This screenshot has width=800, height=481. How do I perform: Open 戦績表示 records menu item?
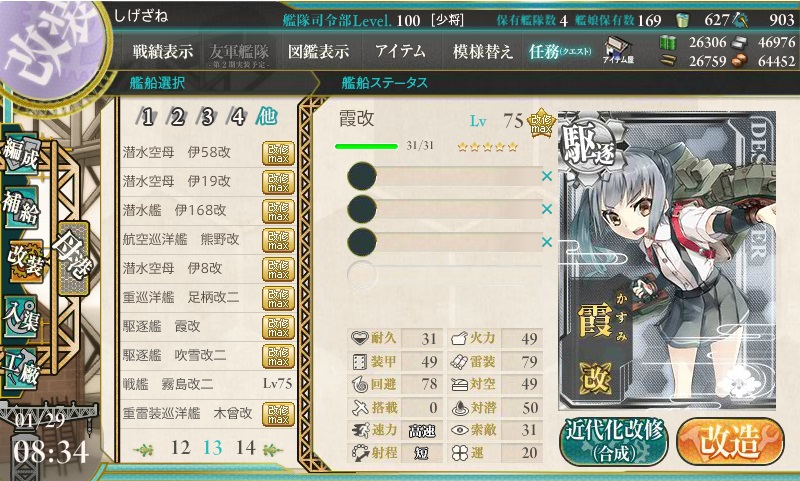coord(163,52)
